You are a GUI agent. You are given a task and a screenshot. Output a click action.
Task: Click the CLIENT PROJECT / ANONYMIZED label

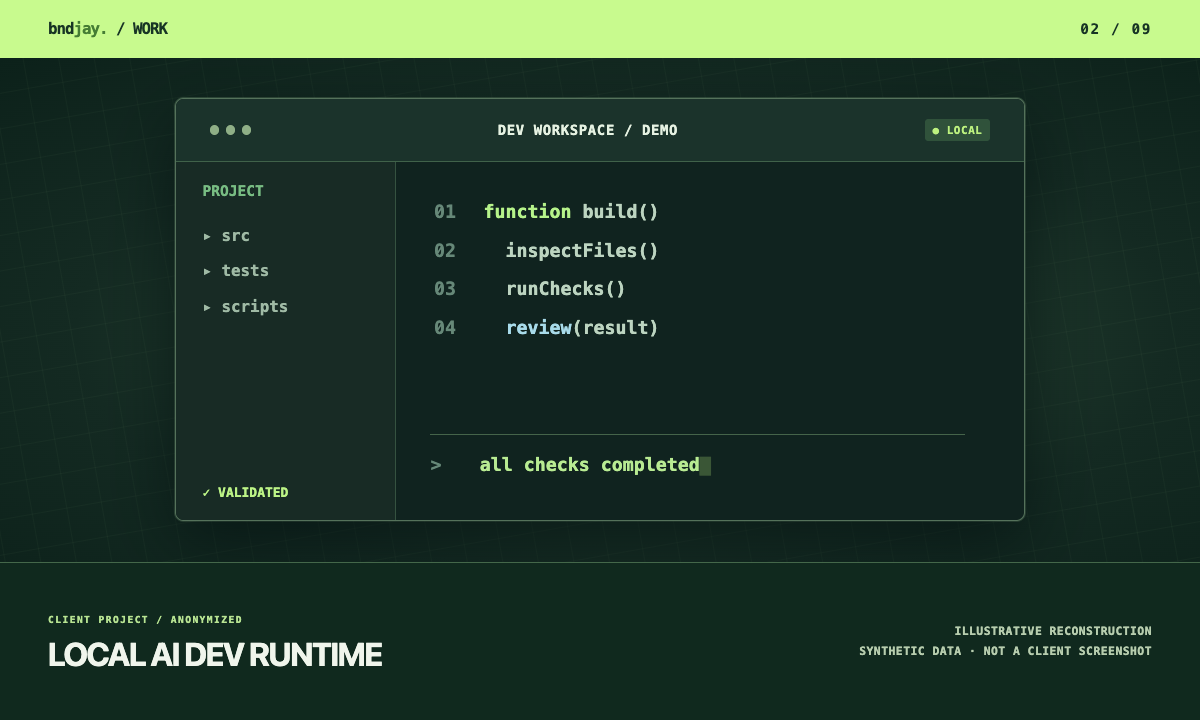pos(145,620)
